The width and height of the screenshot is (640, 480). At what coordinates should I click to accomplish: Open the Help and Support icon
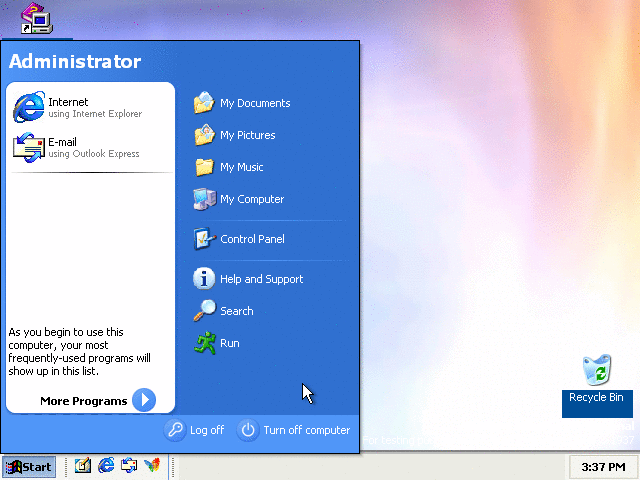click(204, 279)
